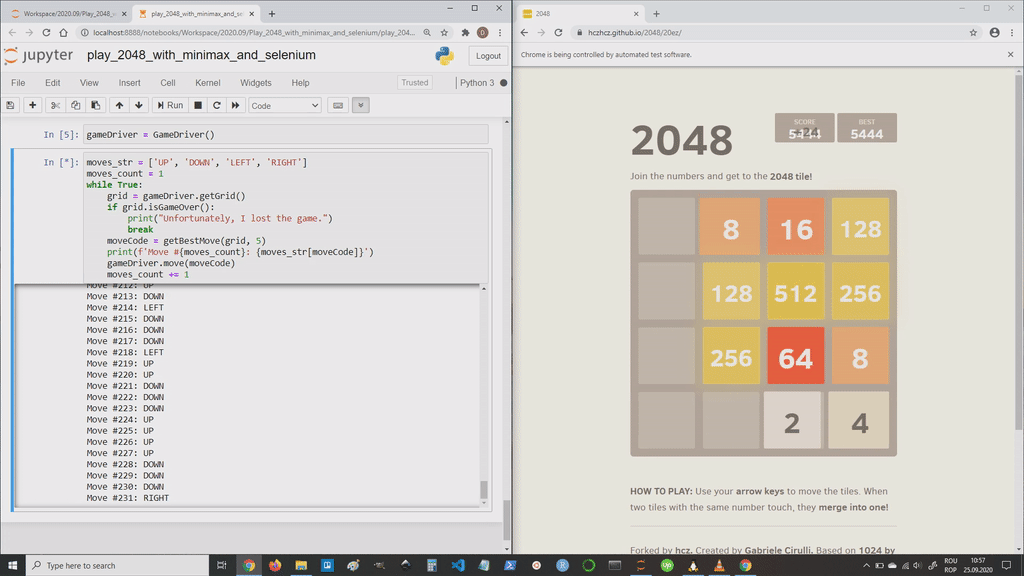Viewport: 1024px width, 576px height.
Task: Rename notebook by clicking its title
Action: (201, 55)
